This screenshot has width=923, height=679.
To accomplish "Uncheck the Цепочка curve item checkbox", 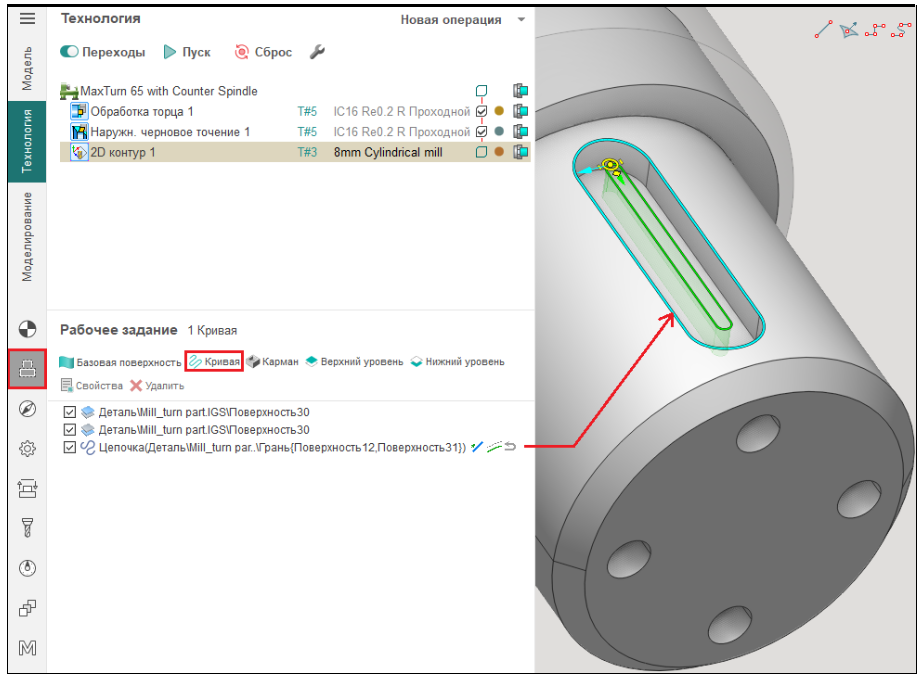I will pos(69,447).
